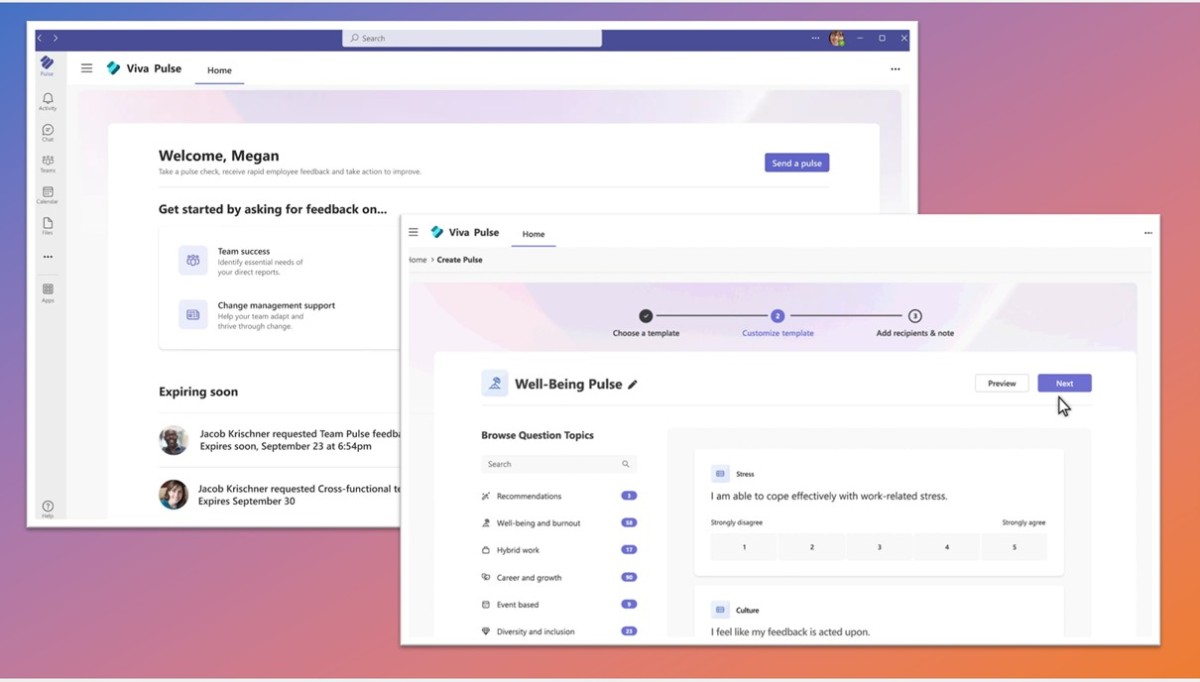This screenshot has height=682, width=1200.
Task: Open the title bar settings ellipsis menu
Action: coord(816,38)
